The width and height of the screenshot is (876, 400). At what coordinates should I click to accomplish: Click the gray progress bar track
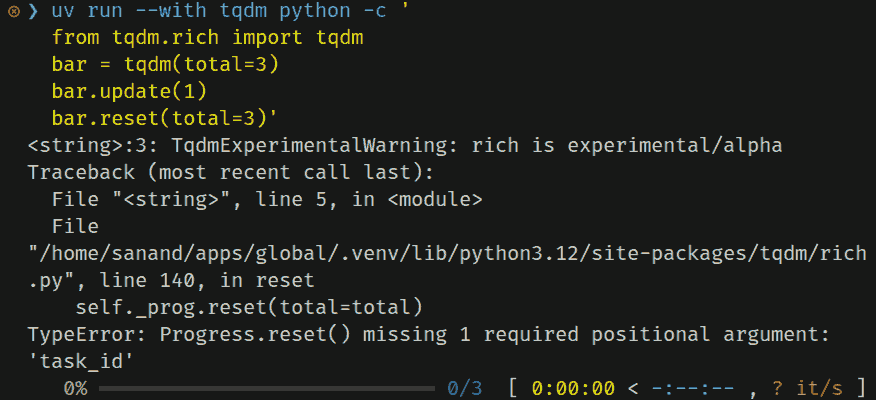pyautogui.click(x=268, y=386)
